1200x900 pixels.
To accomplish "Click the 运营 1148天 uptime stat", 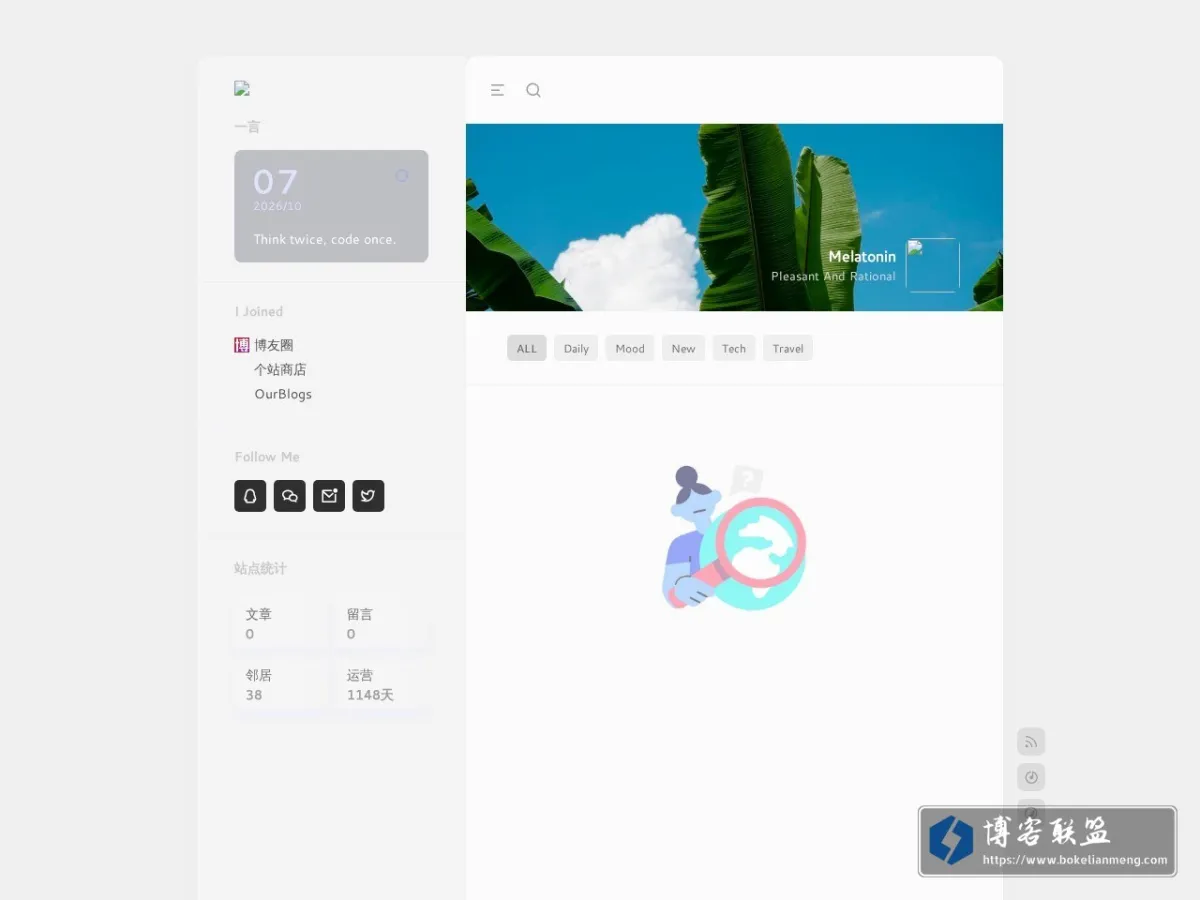I will (381, 685).
